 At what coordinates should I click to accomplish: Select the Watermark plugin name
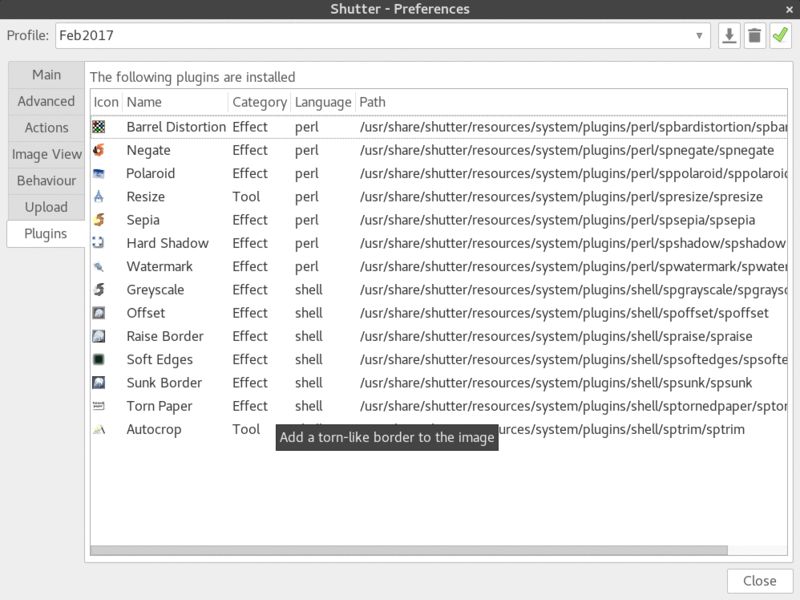click(x=160, y=267)
